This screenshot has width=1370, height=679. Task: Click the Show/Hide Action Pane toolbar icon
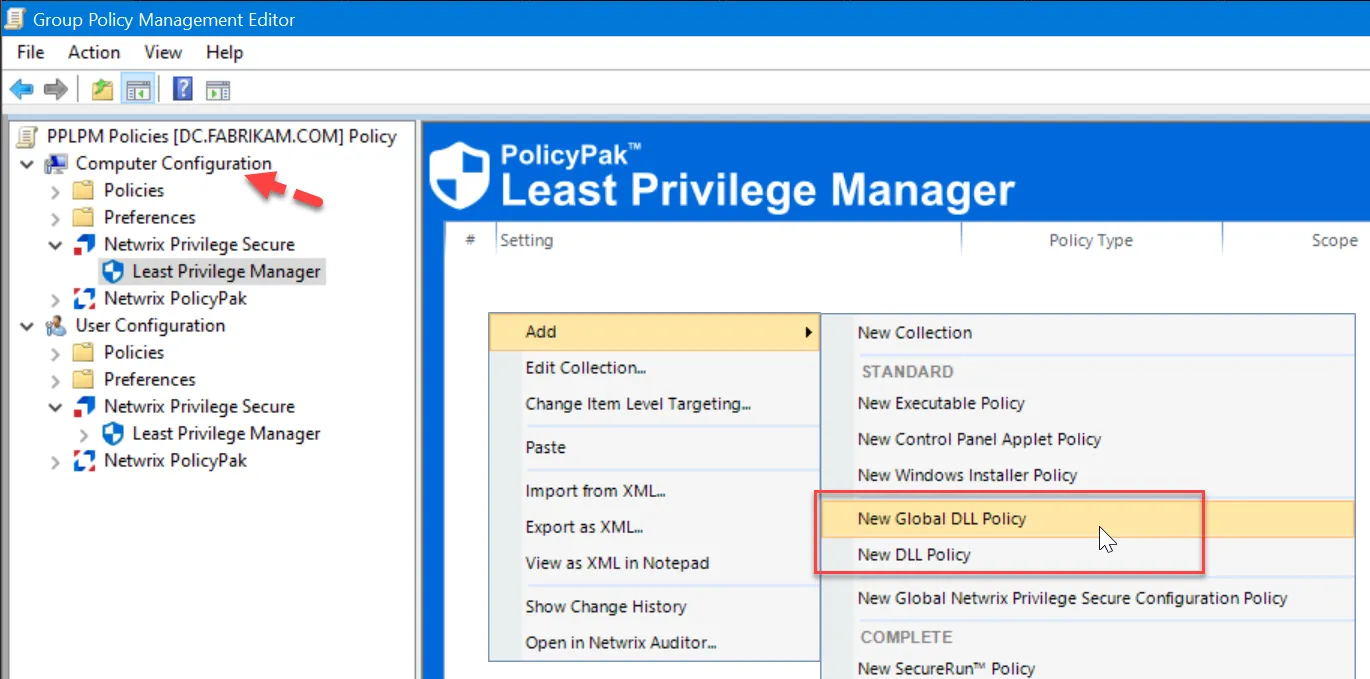218,88
